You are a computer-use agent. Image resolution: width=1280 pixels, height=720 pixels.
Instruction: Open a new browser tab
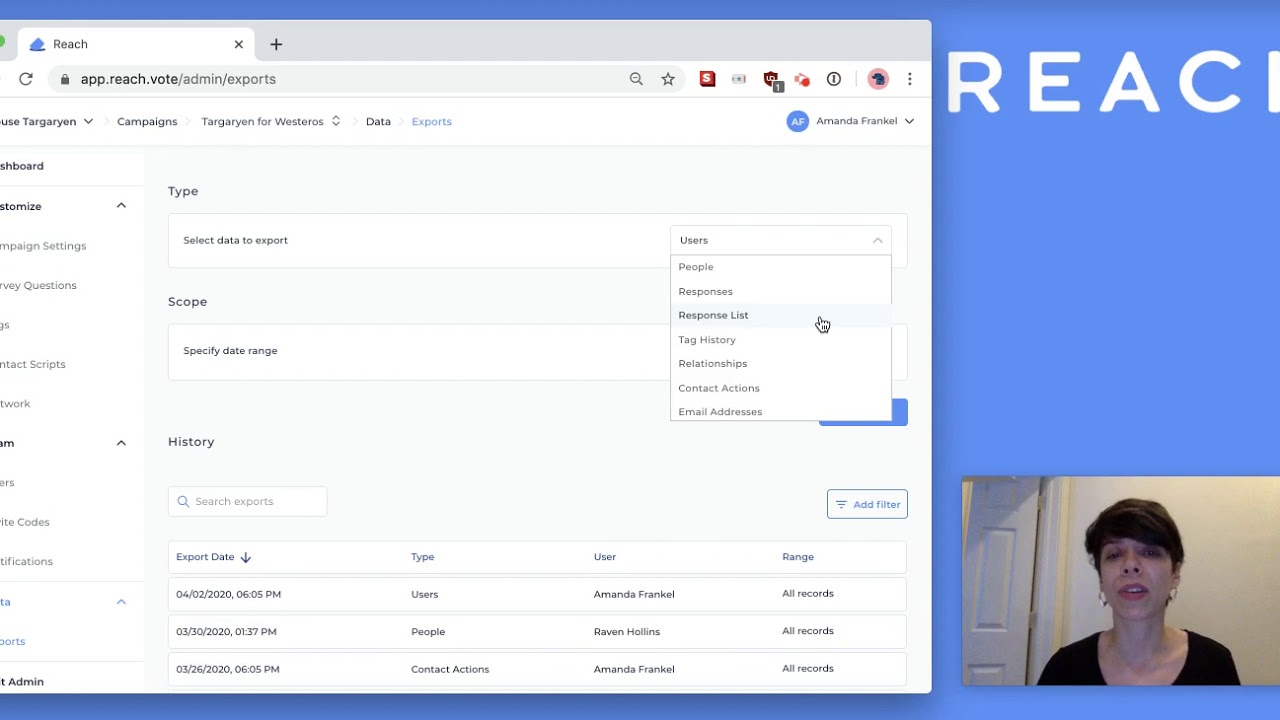coord(276,44)
